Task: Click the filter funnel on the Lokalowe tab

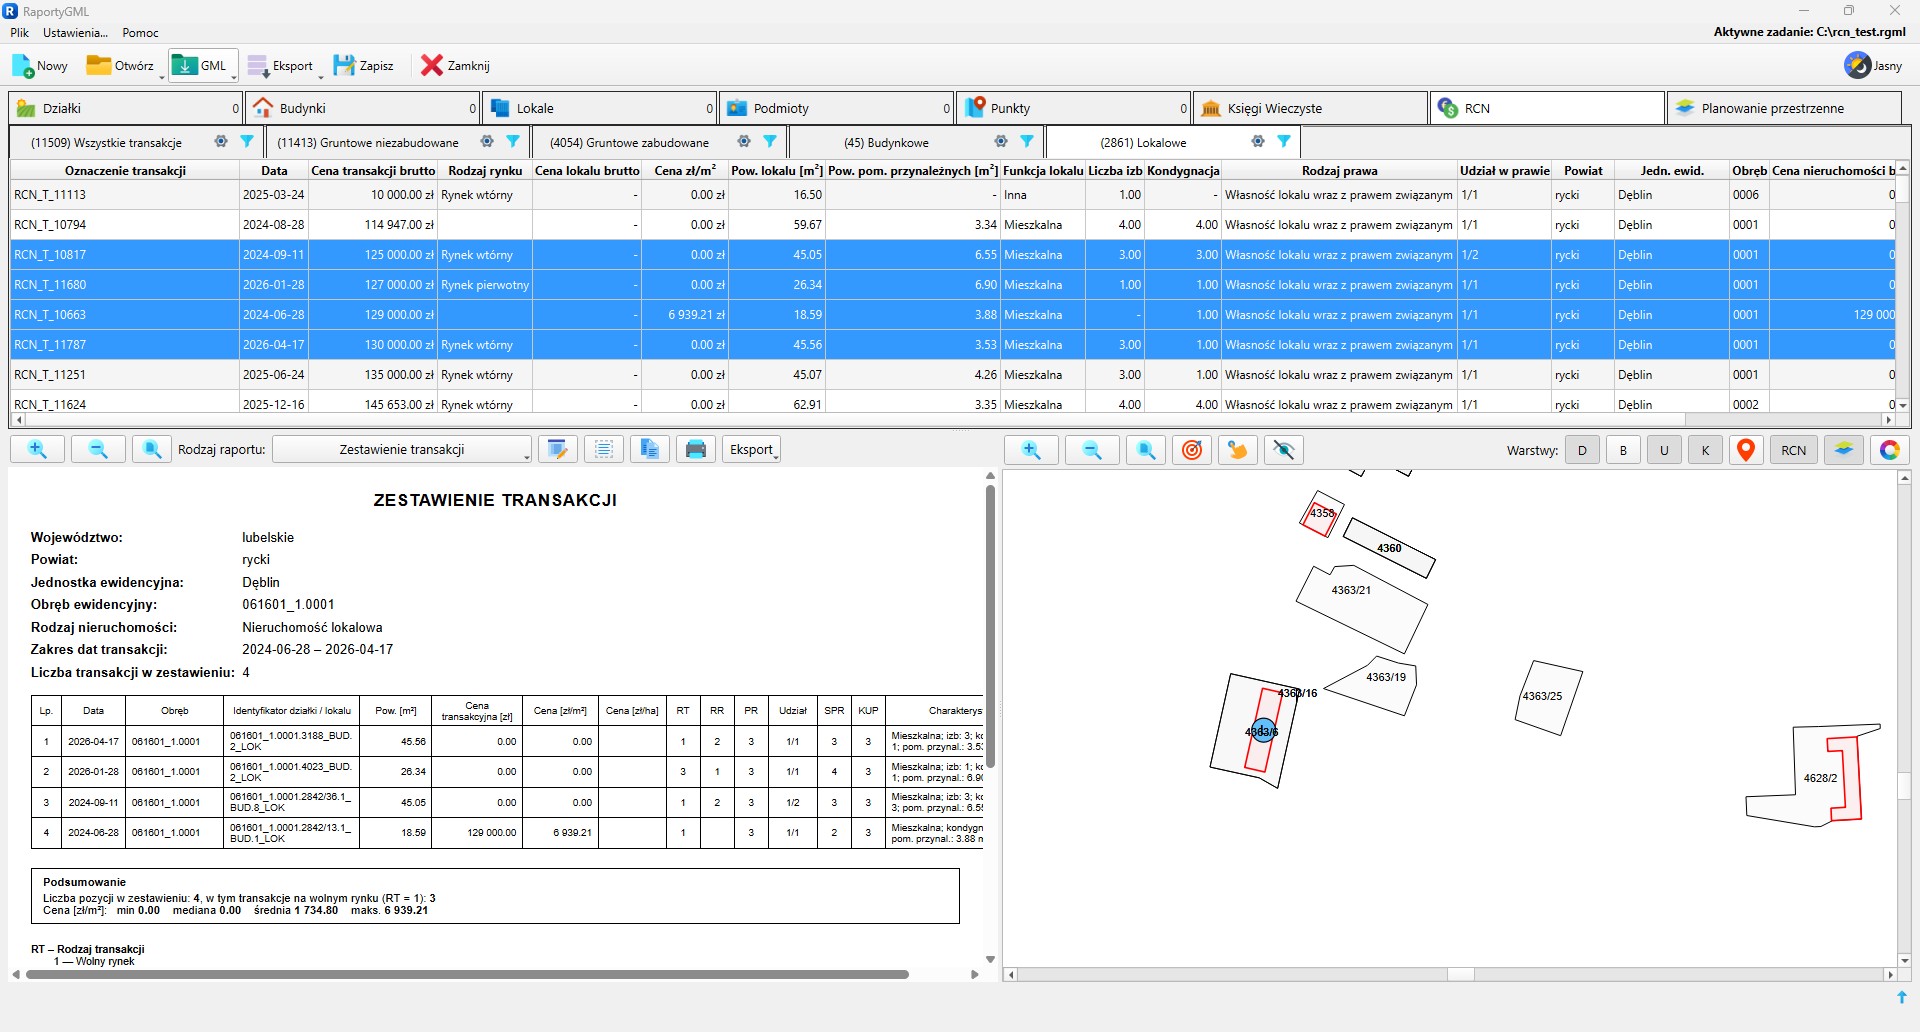Action: click(x=1284, y=142)
